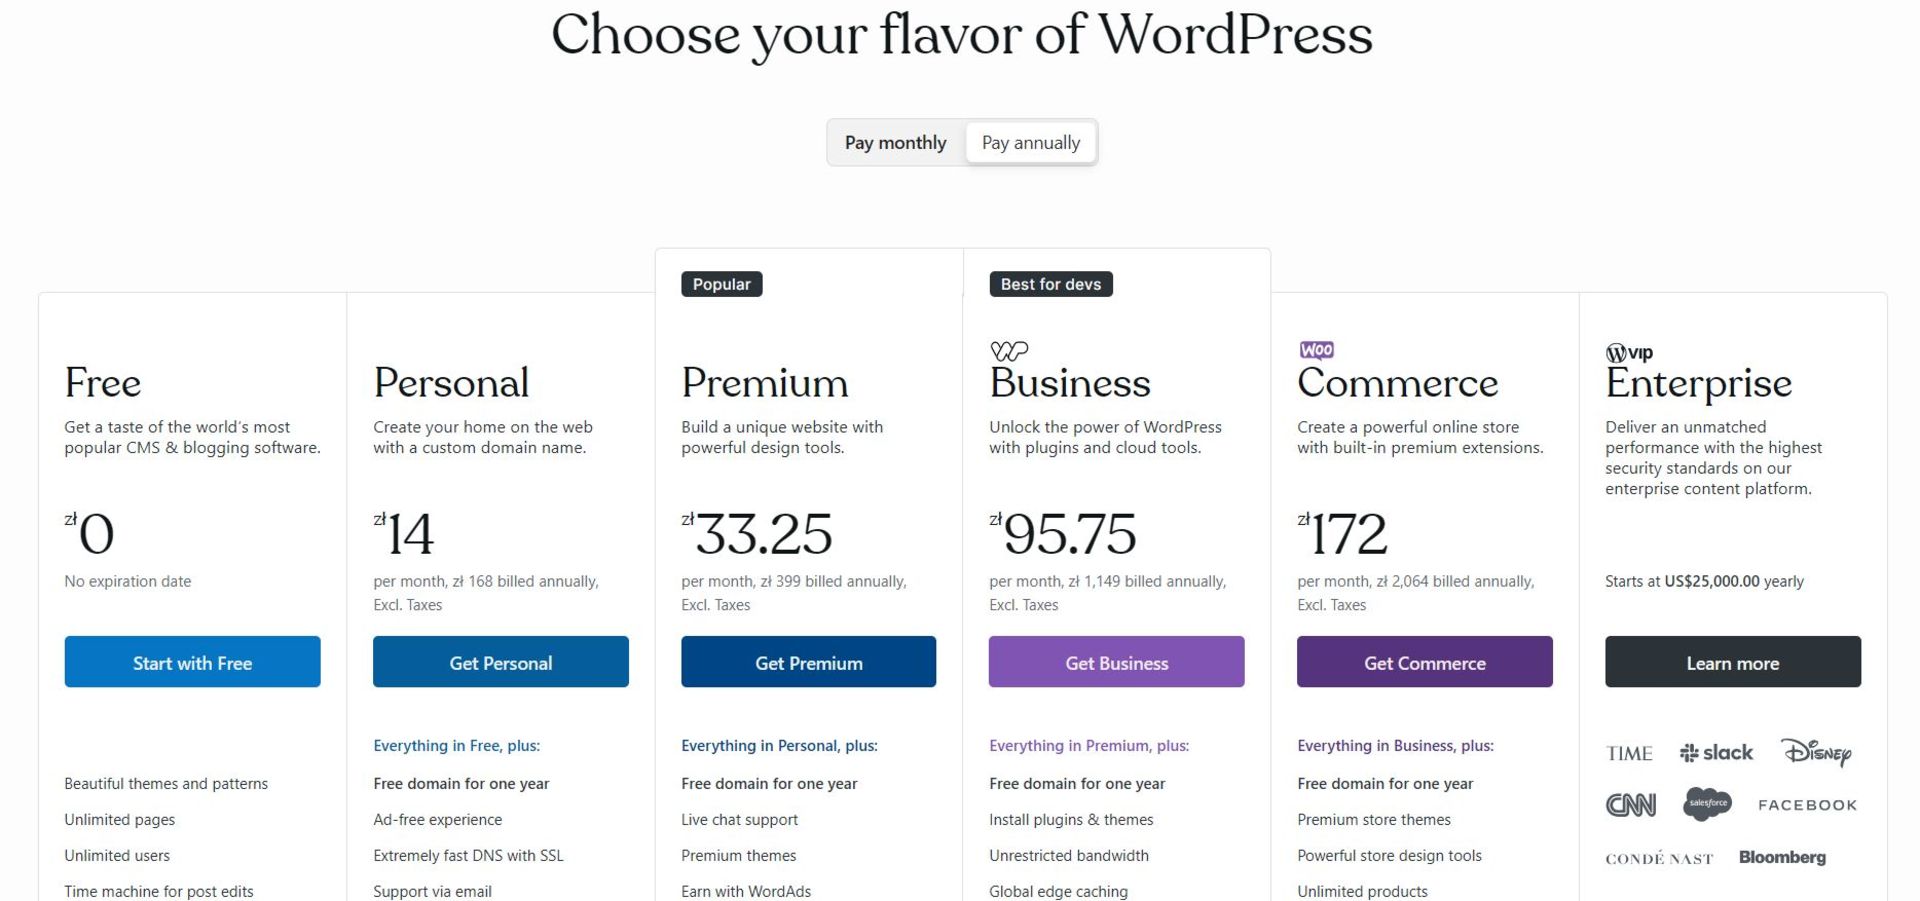Click the Salesforce cloud logo
Image resolution: width=1920 pixels, height=901 pixels.
click(x=1707, y=803)
